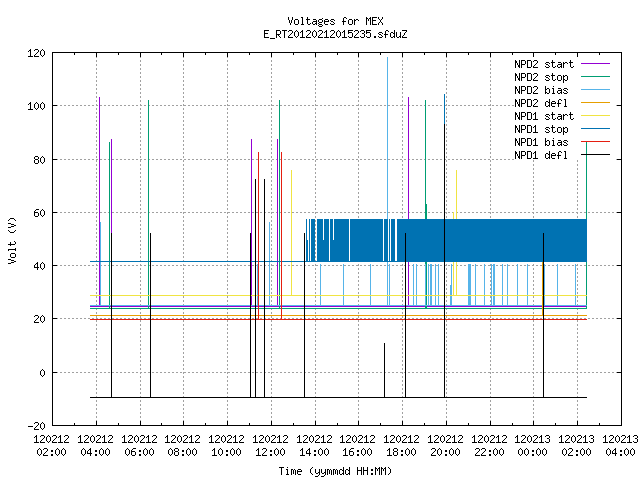Click the x-axis tick 120212 14:00
640x480 pixels.
[x=314, y=446]
